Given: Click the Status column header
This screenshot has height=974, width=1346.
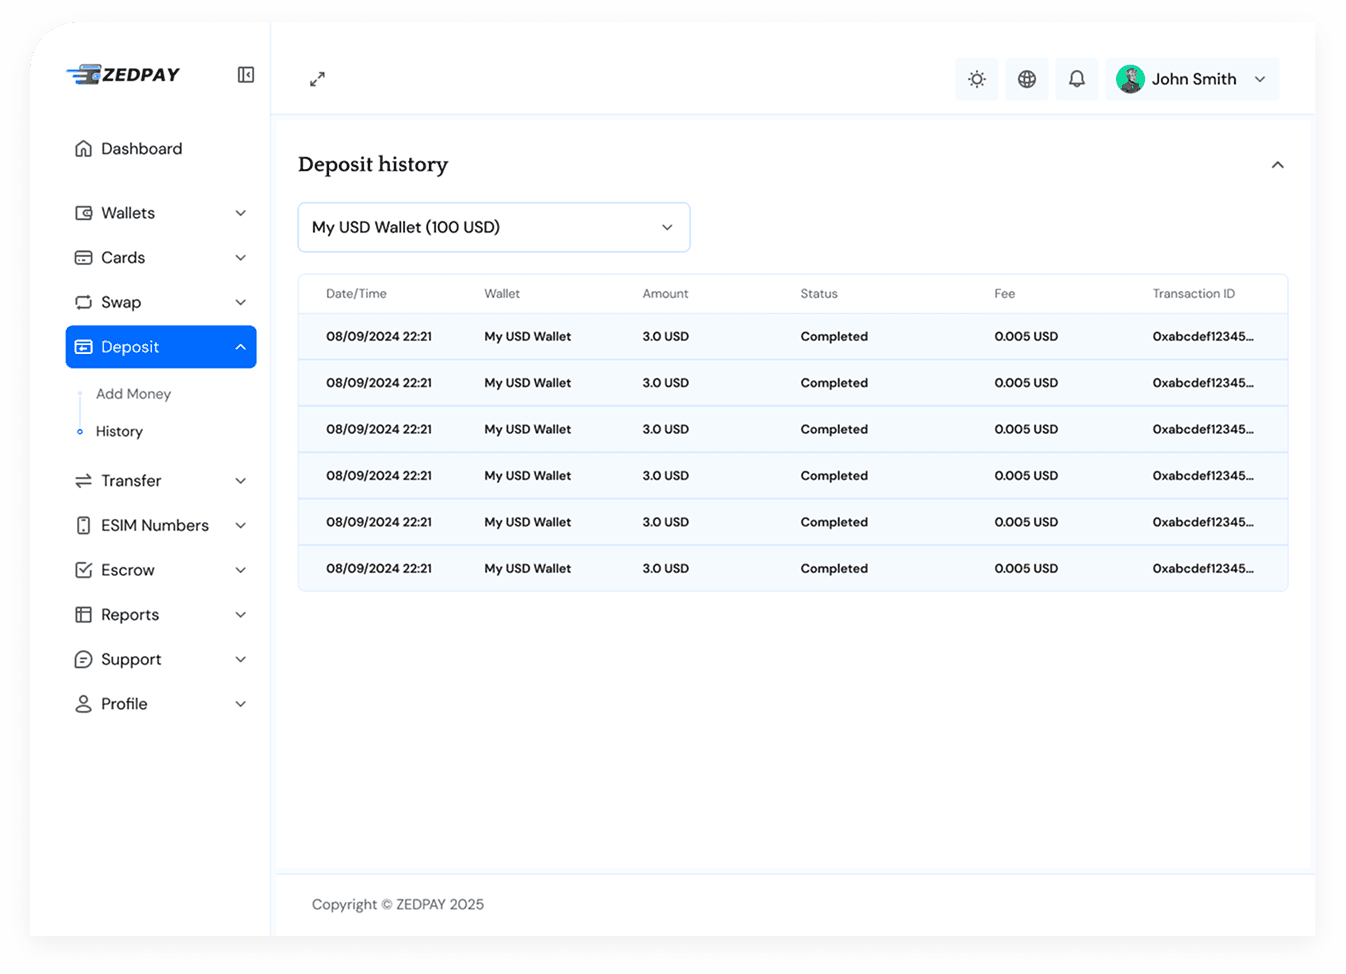Looking at the screenshot, I should 819,294.
